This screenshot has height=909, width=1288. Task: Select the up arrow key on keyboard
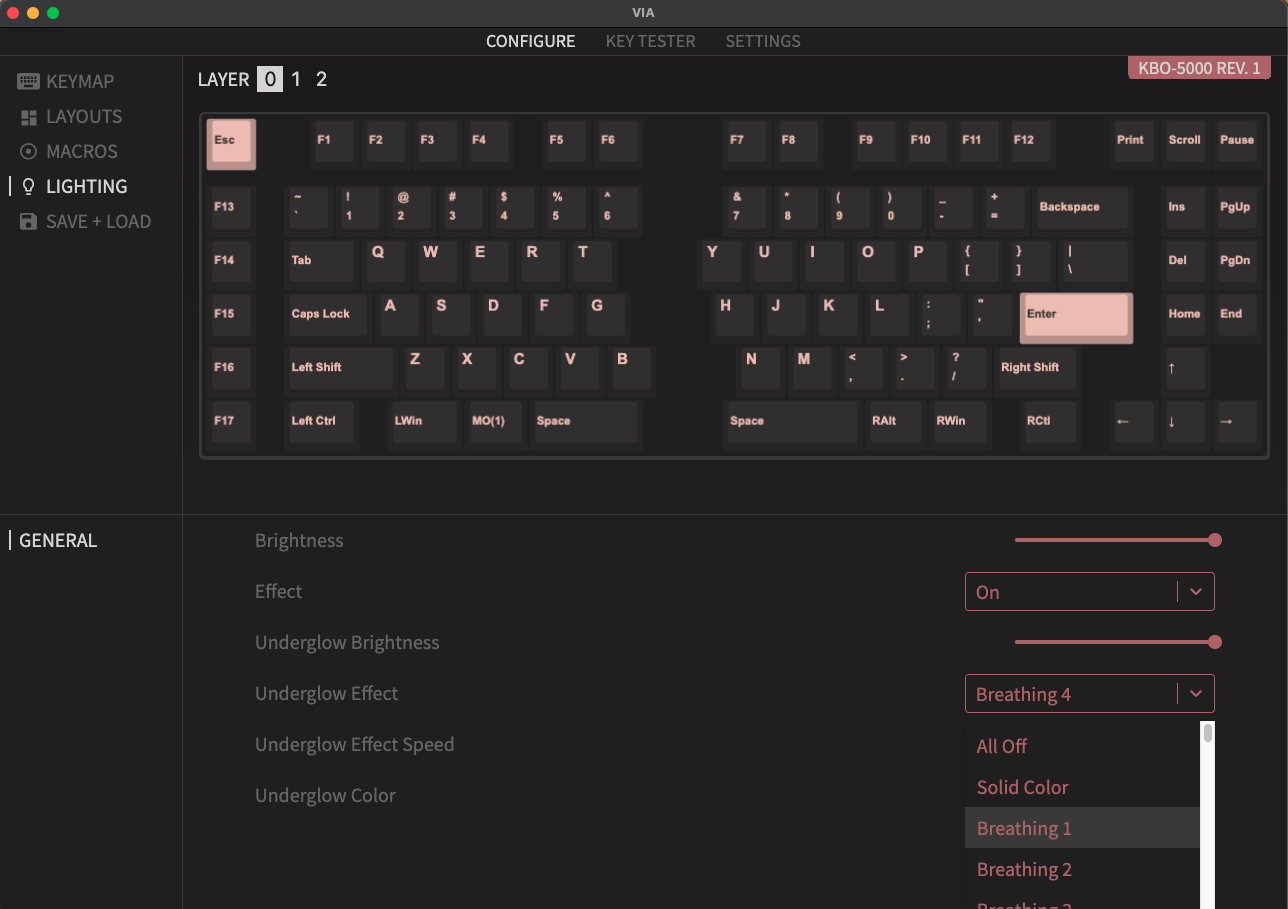tap(1184, 369)
